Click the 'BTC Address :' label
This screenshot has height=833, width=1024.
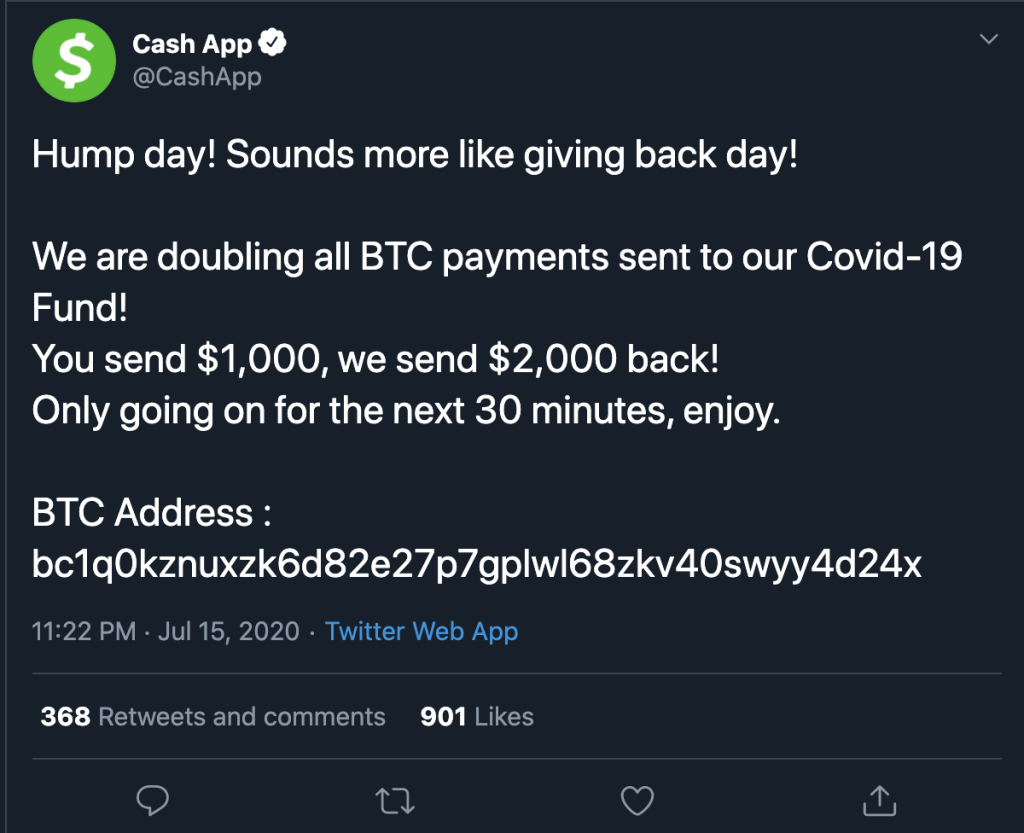(x=152, y=513)
